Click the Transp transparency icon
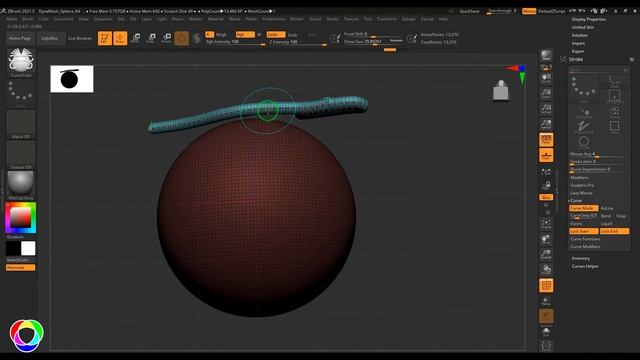Viewport: 640px width, 360px height. click(546, 301)
